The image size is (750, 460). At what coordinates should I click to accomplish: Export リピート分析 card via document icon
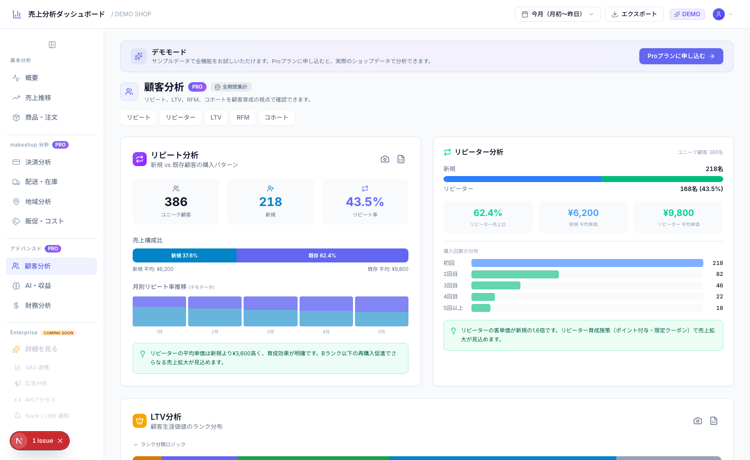coord(401,159)
